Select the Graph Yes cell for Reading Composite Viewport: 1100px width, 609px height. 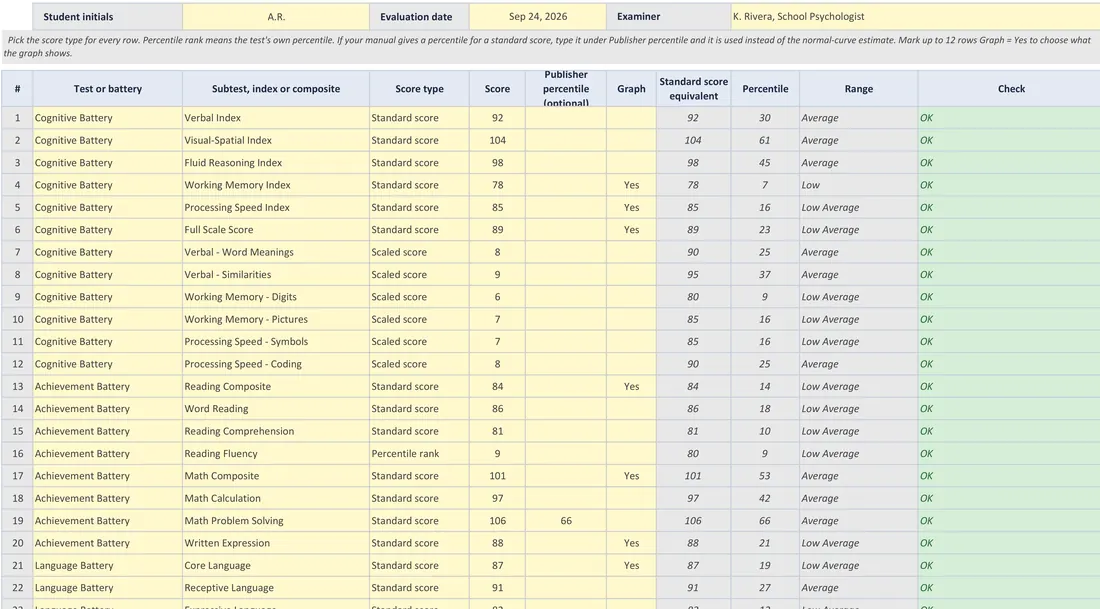point(631,387)
